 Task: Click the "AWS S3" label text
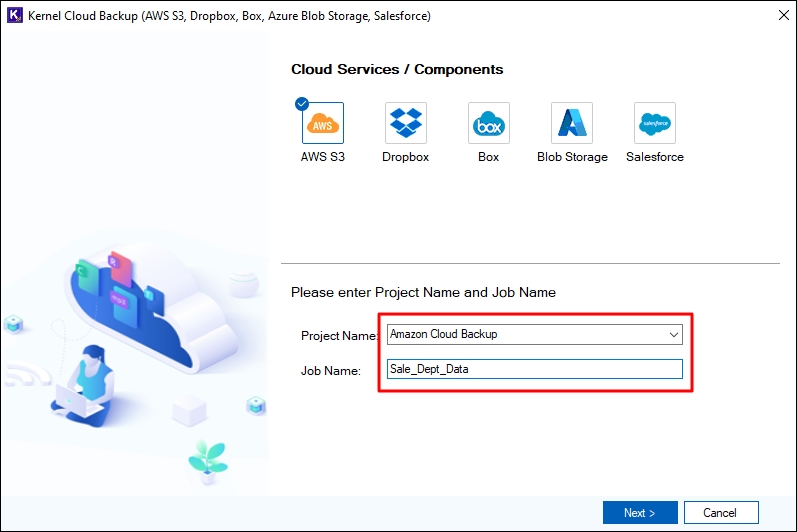[323, 157]
